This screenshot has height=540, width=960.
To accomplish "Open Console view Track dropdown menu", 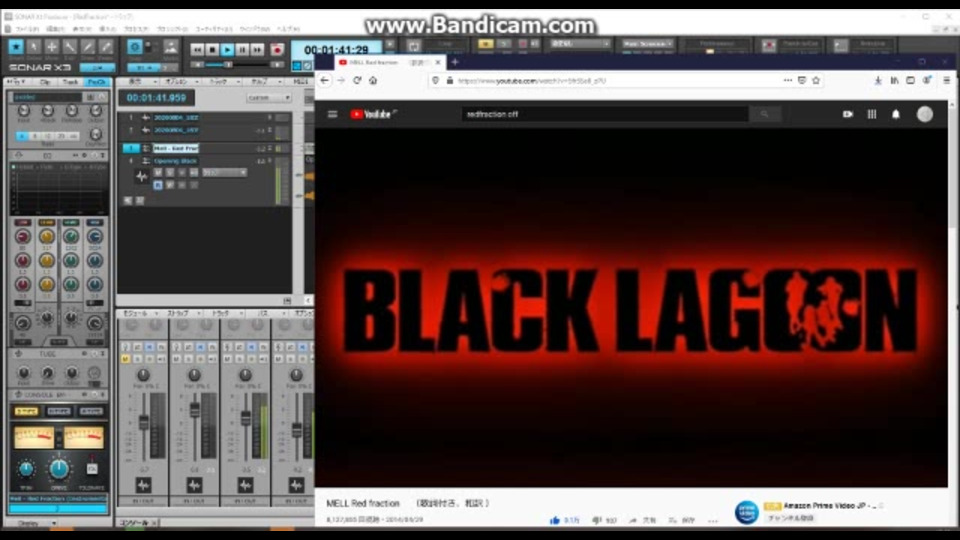I will [225, 313].
